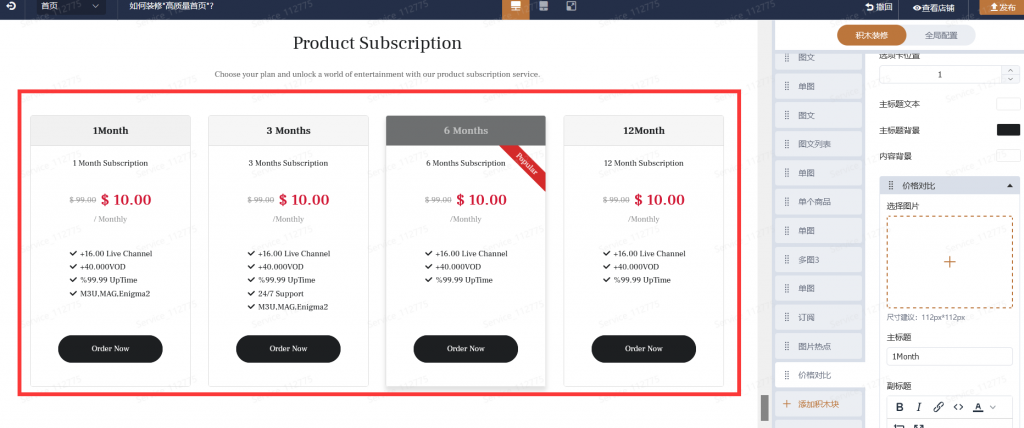Select the 图片热点 block in list
1024x428 pixels.
click(819, 346)
